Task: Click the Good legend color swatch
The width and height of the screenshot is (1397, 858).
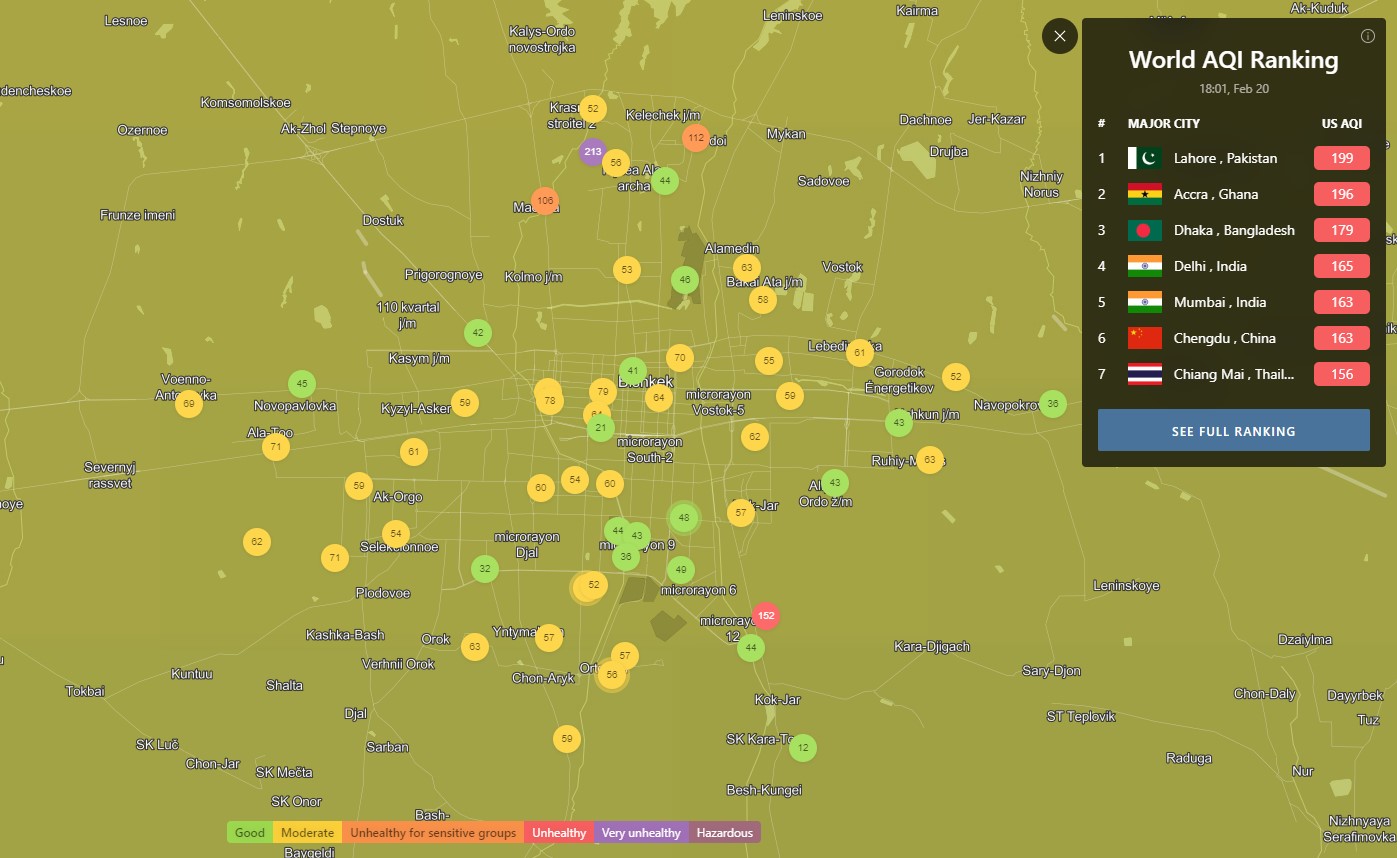Action: coord(250,832)
